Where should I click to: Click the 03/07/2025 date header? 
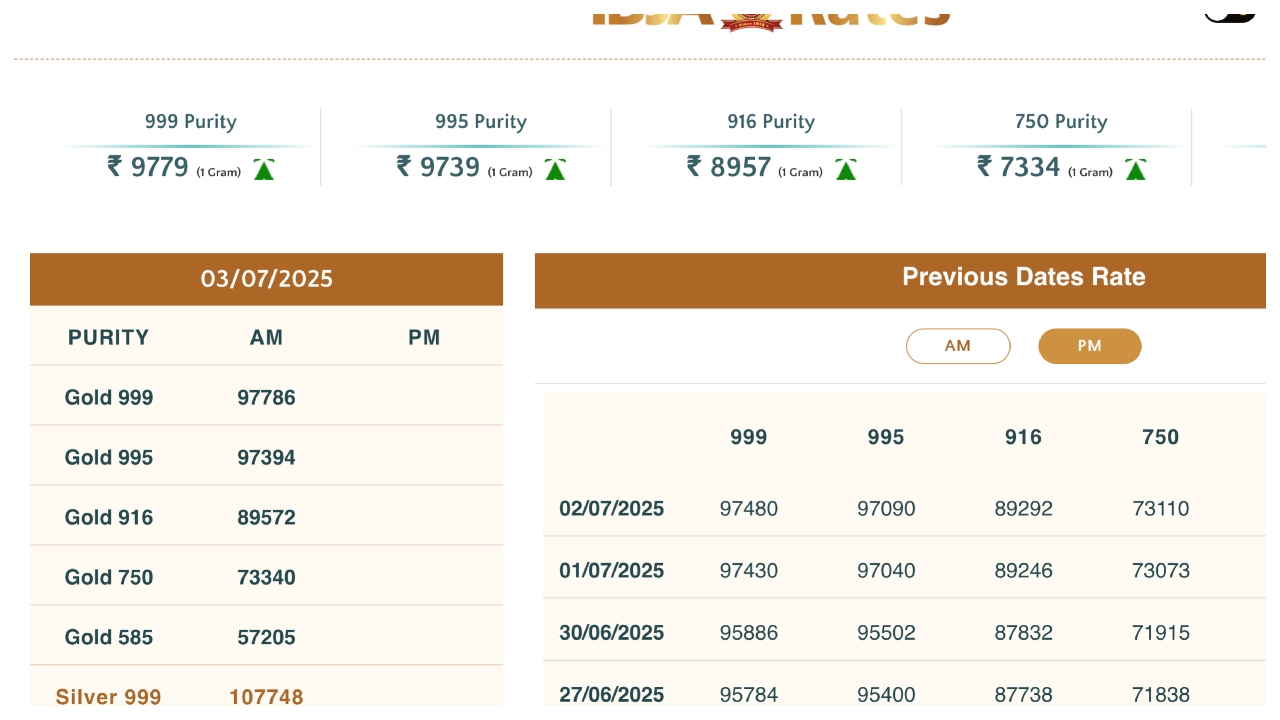[x=266, y=279]
